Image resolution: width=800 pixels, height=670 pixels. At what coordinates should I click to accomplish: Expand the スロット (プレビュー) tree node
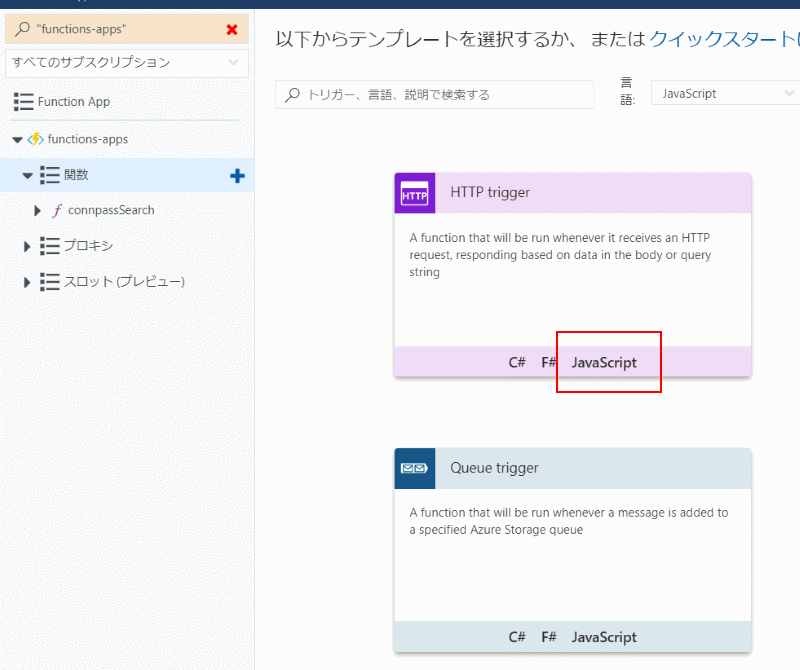click(26, 282)
